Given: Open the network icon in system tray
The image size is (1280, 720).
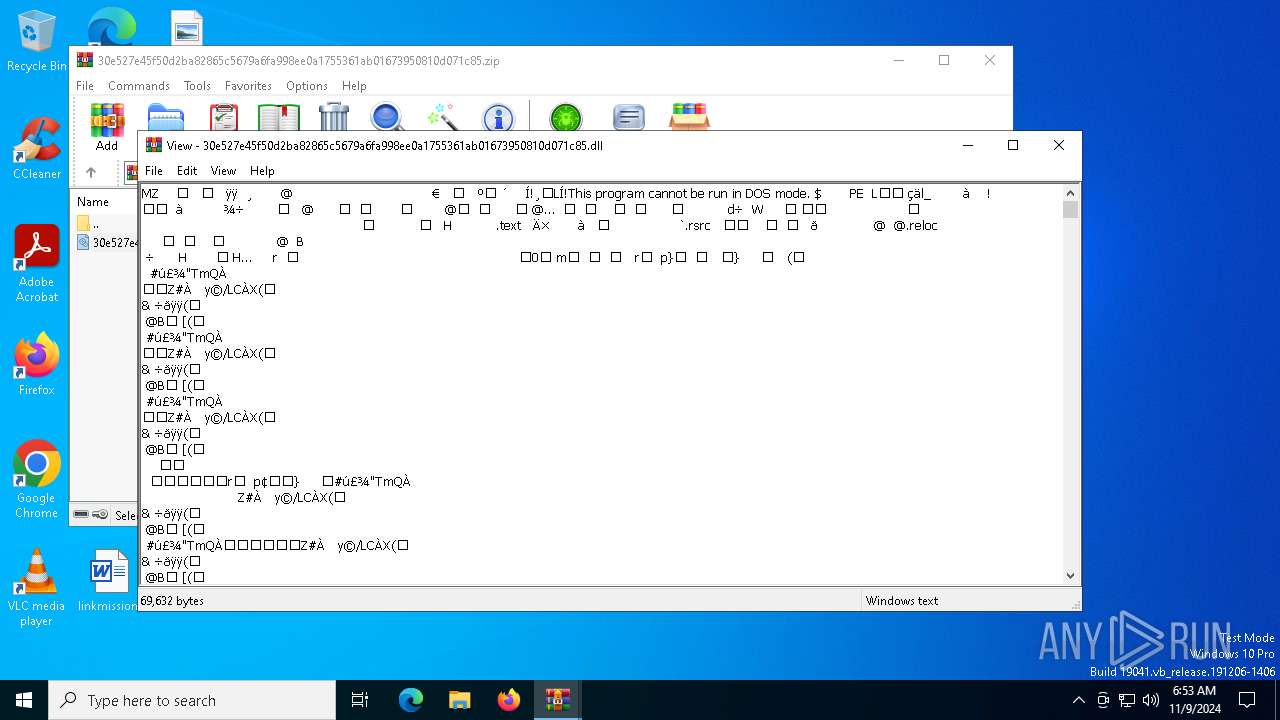Looking at the screenshot, I should (x=1127, y=700).
